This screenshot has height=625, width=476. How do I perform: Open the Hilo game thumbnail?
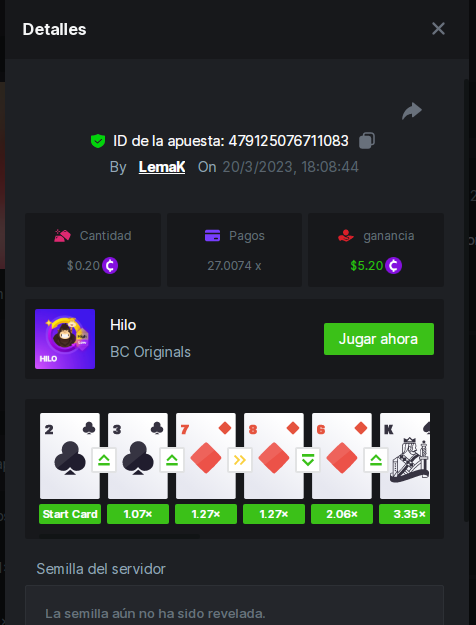click(65, 339)
